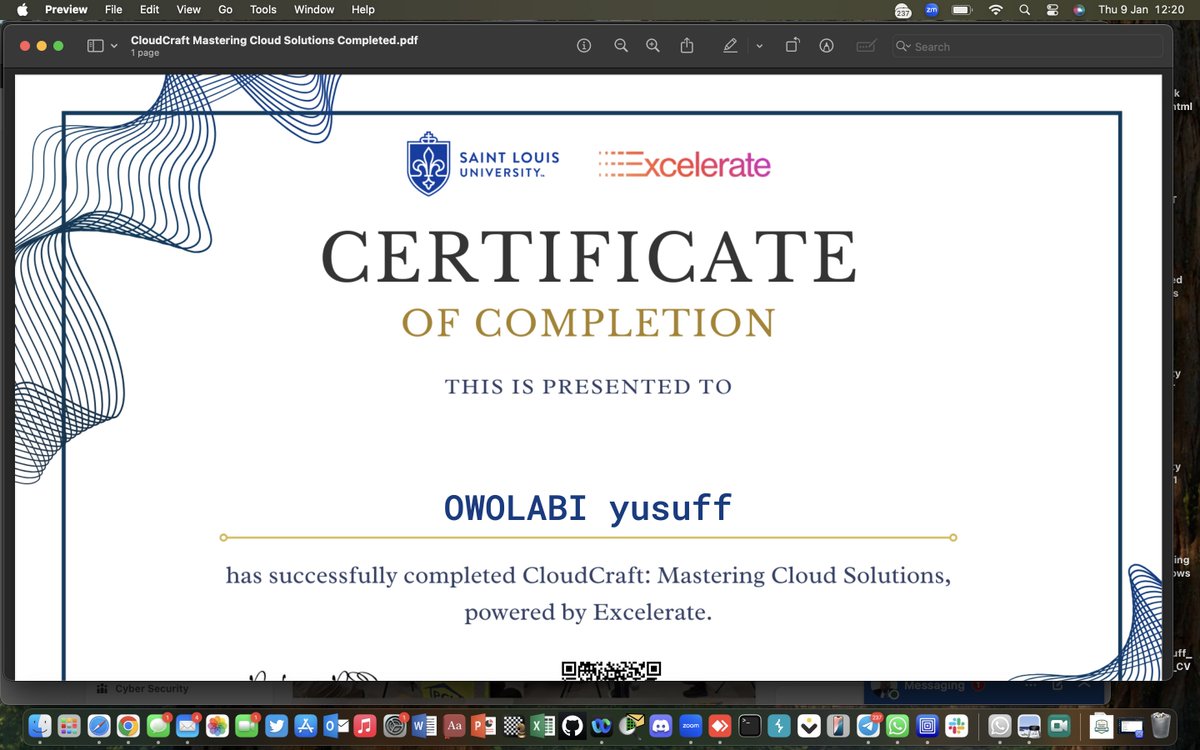1200x750 pixels.
Task: Rotate the page using toolbar icon
Action: tap(792, 46)
